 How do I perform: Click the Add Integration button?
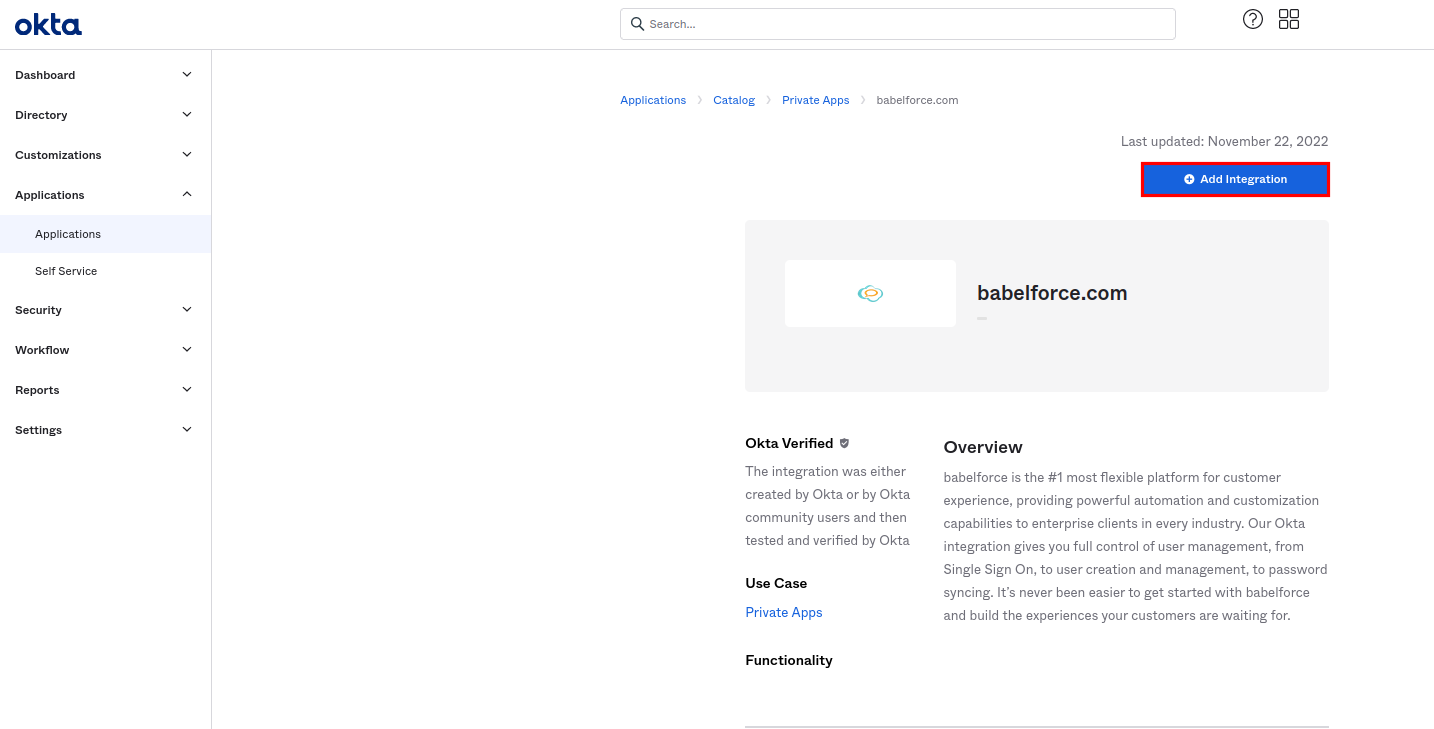1235,179
